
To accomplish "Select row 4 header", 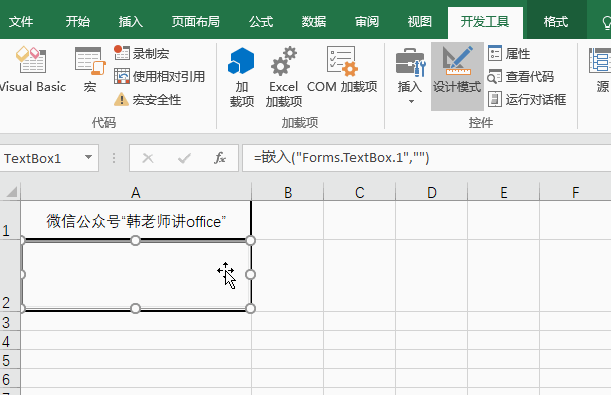I will click(10, 340).
